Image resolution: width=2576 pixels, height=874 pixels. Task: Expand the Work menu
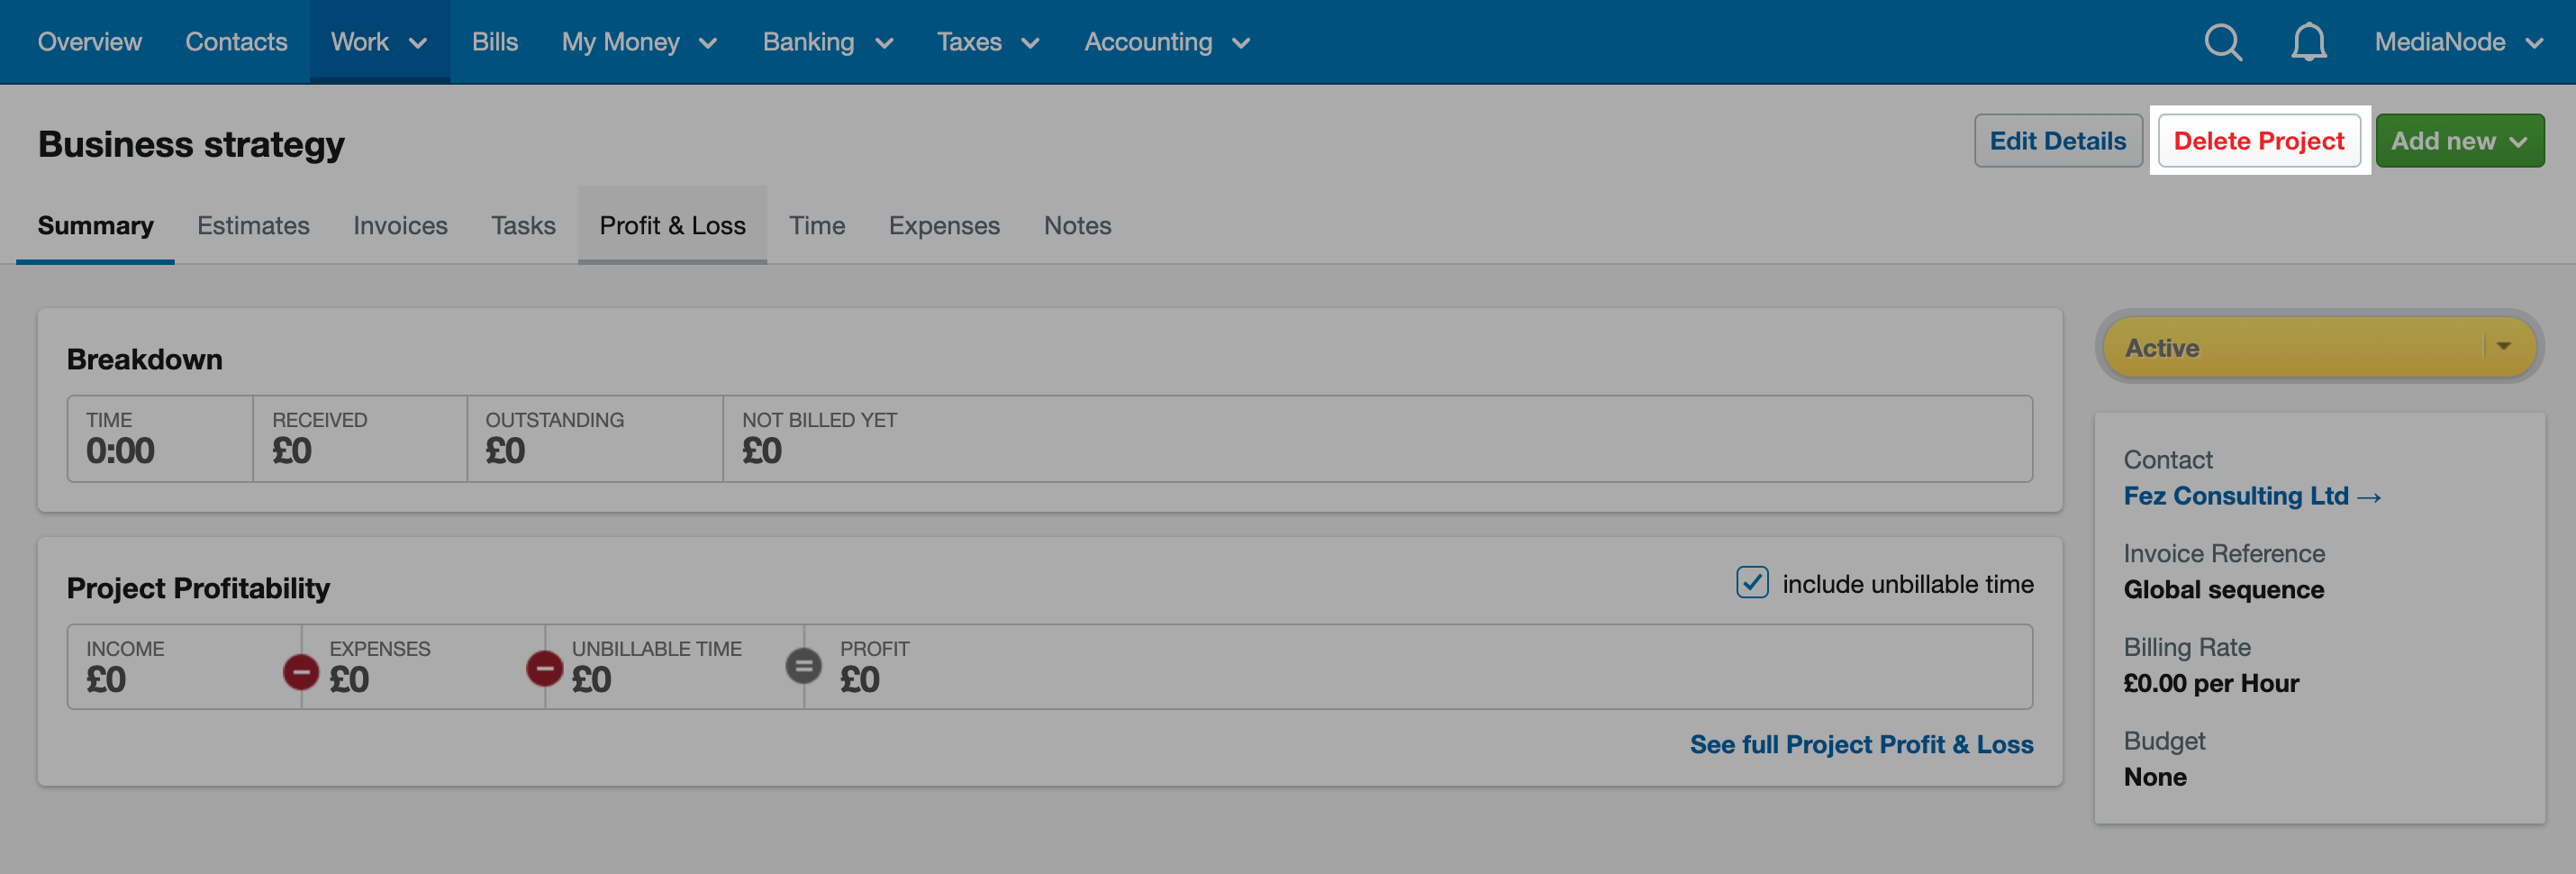[379, 42]
